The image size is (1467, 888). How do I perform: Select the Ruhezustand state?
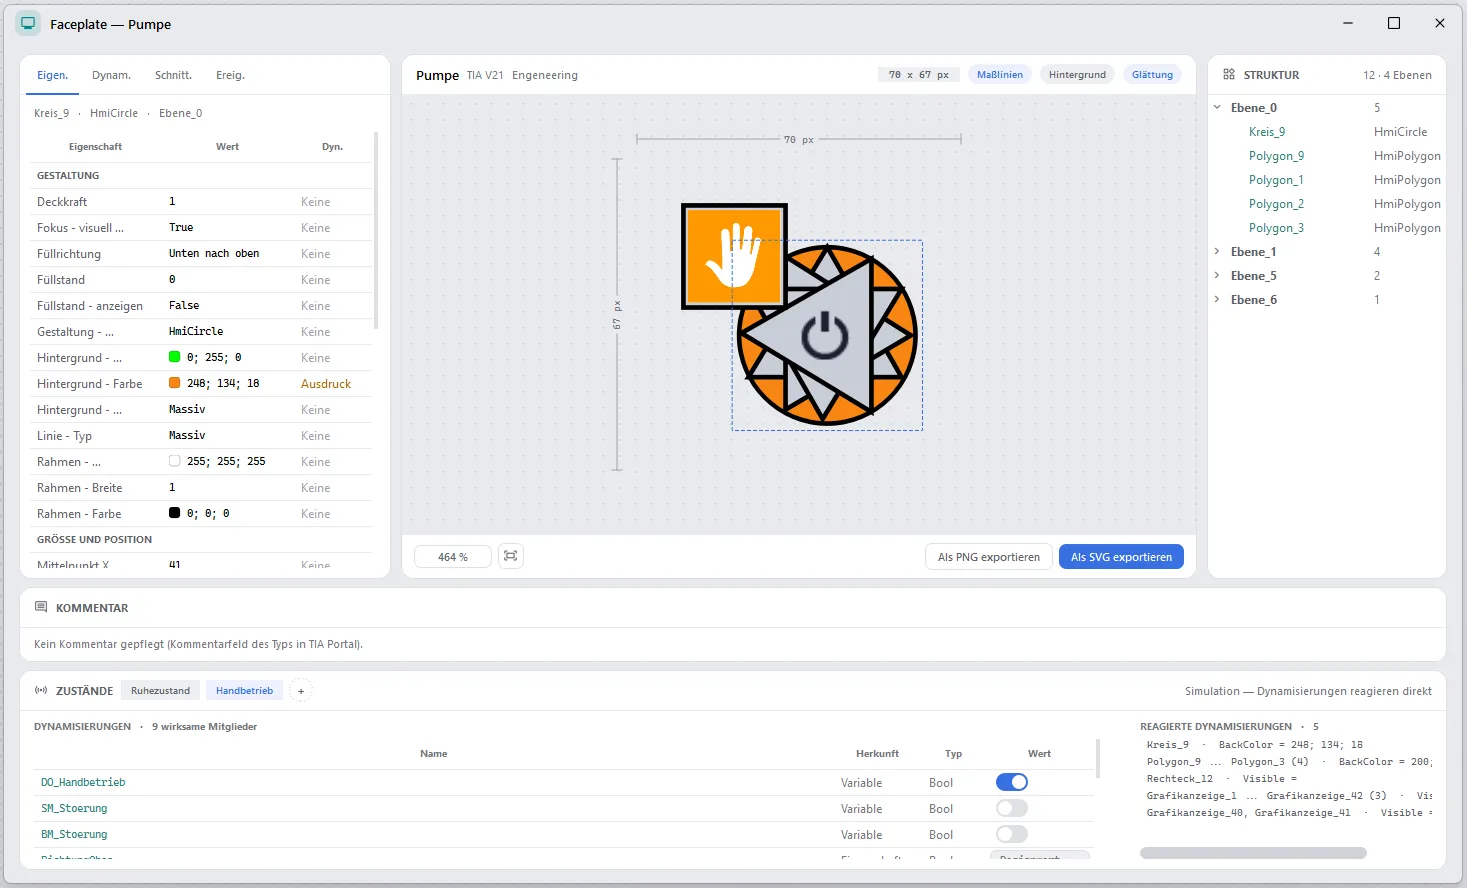tap(160, 691)
